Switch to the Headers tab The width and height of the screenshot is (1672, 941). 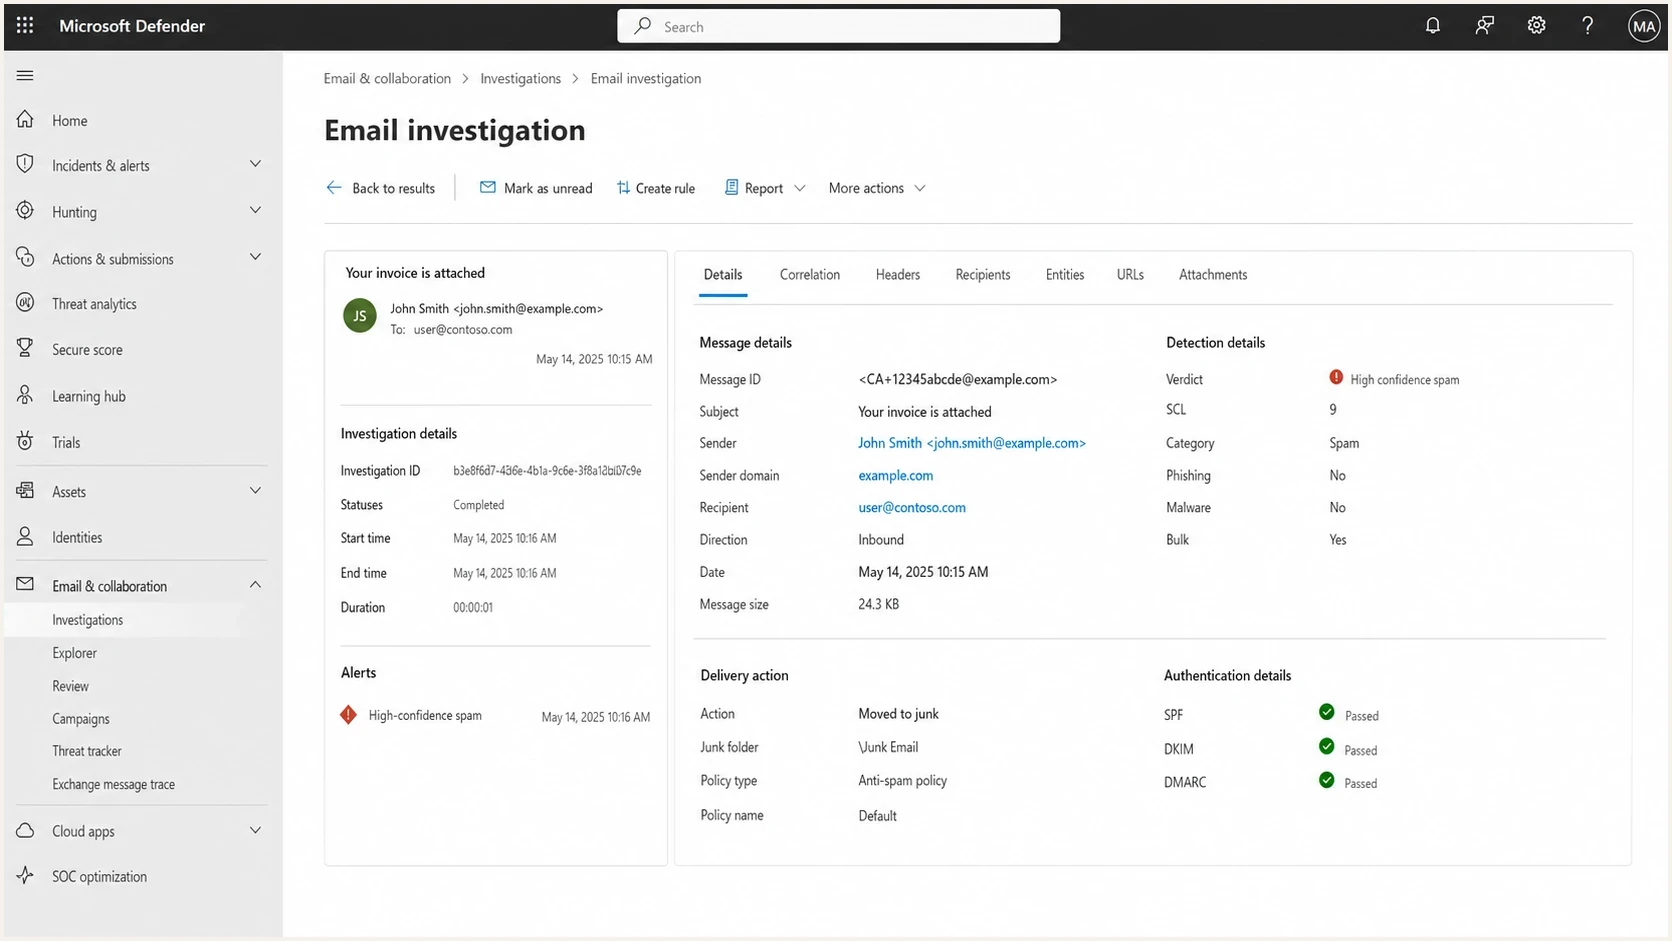[x=898, y=275]
